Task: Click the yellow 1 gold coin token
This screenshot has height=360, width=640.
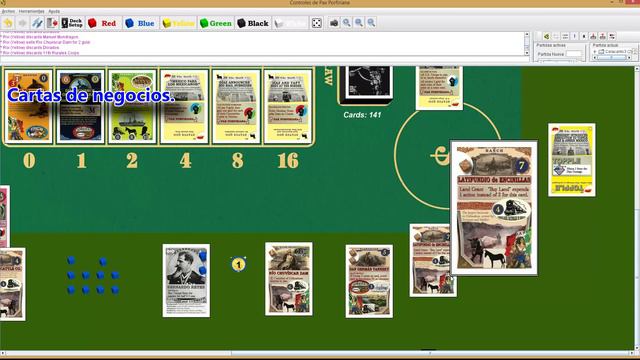Action: click(x=238, y=264)
